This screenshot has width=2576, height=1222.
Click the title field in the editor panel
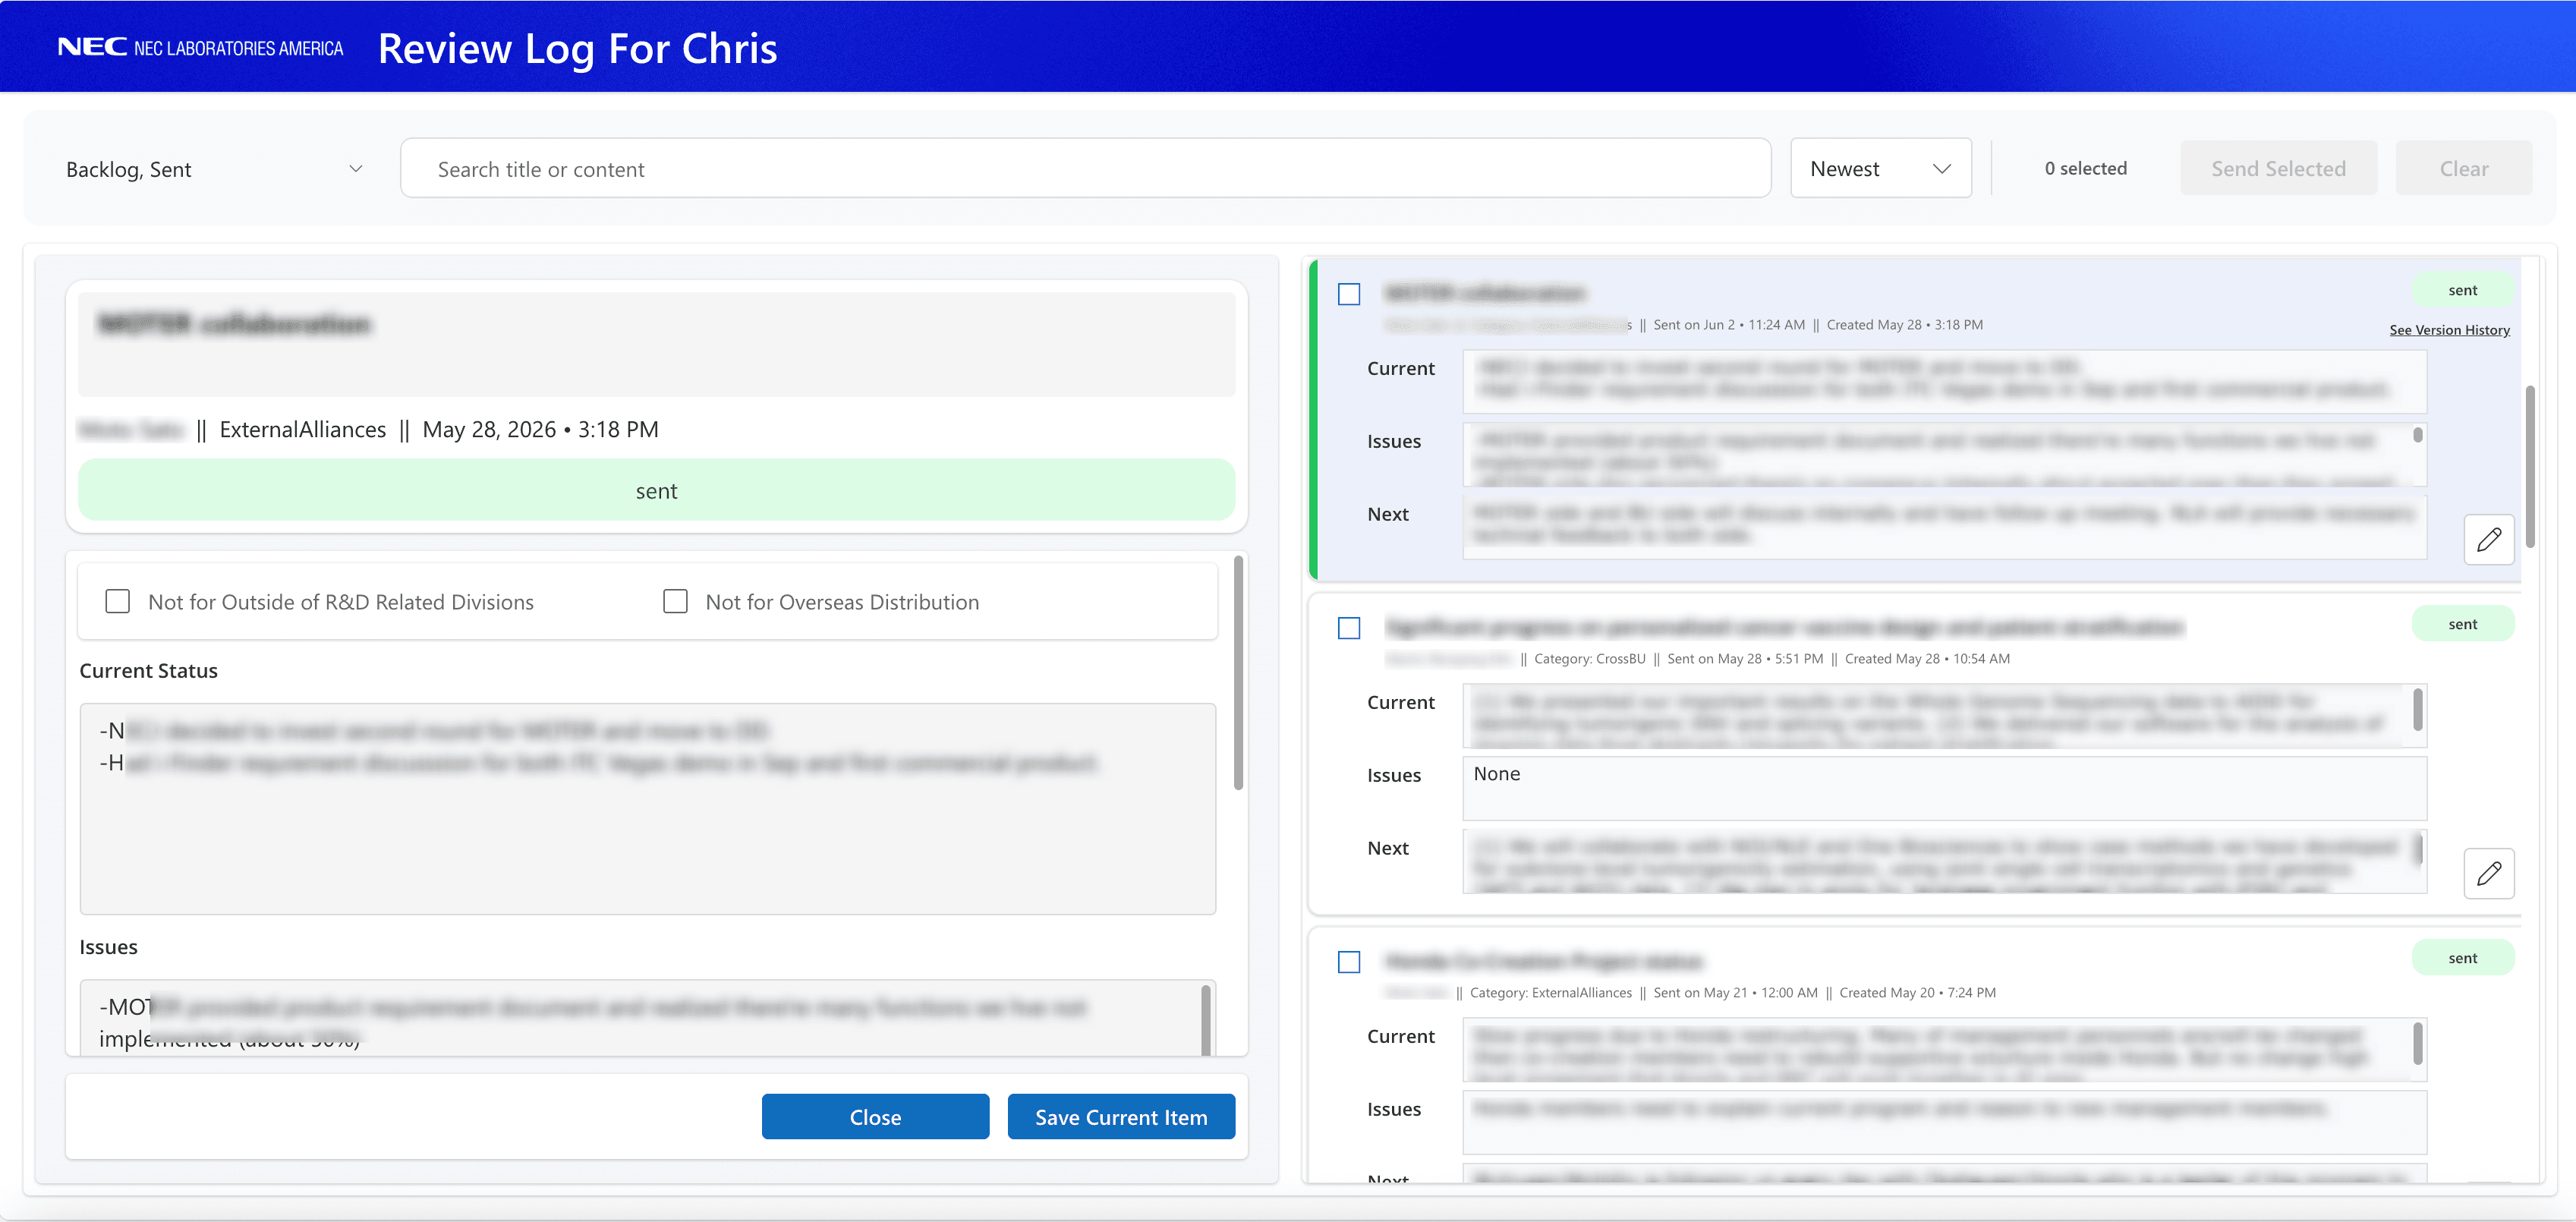pyautogui.click(x=656, y=343)
